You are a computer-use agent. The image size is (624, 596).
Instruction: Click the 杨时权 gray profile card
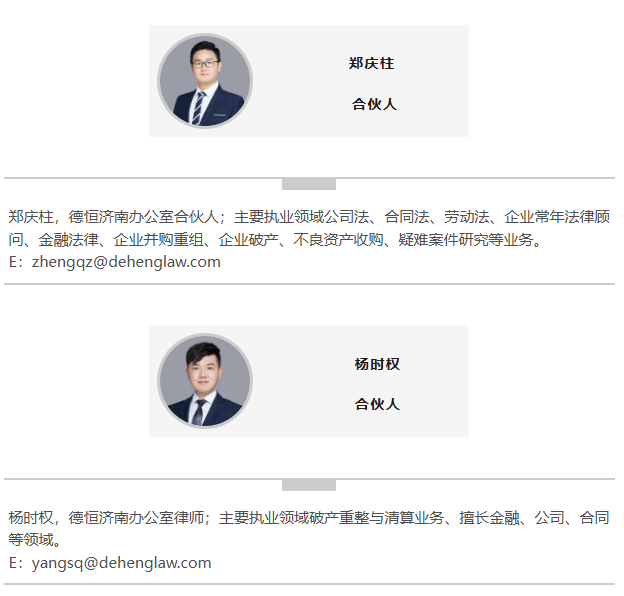[309, 381]
